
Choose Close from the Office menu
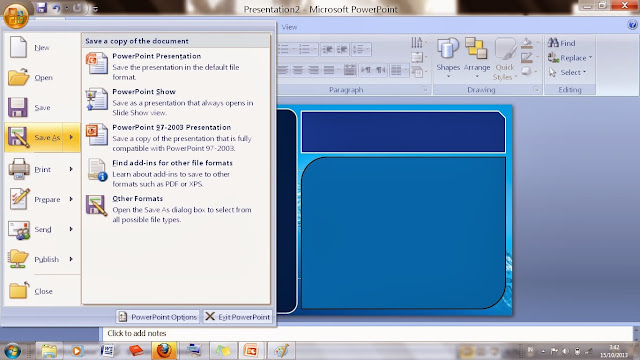pos(42,291)
